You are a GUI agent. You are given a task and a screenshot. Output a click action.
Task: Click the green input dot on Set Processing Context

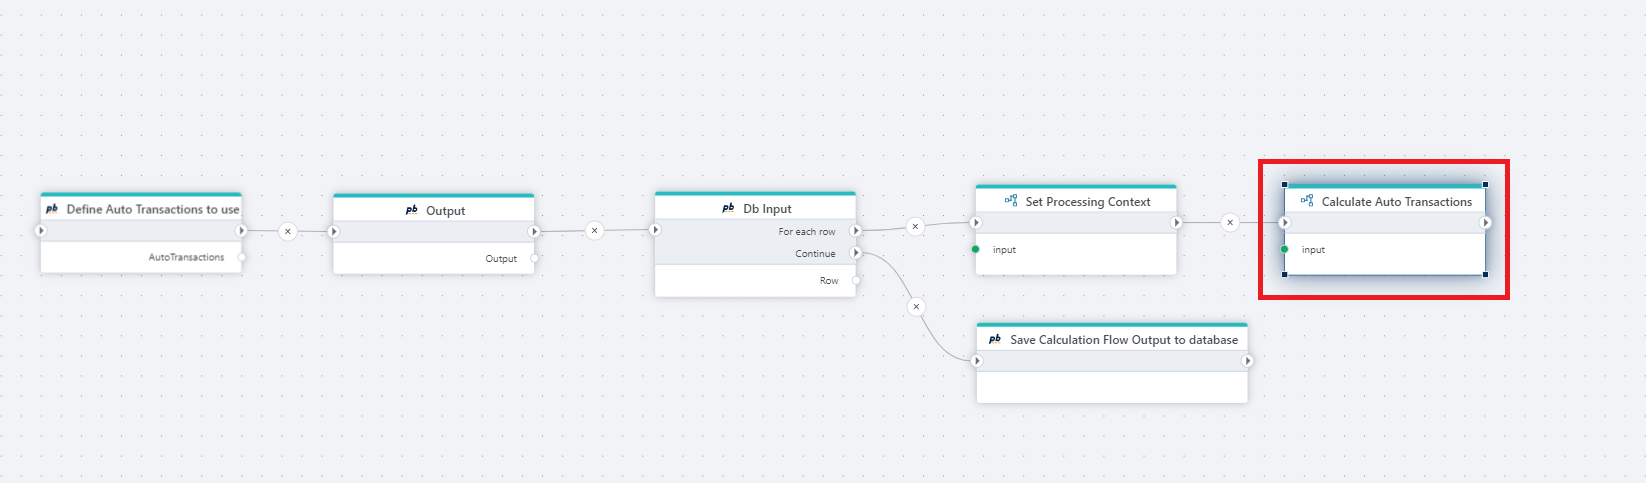[976, 249]
